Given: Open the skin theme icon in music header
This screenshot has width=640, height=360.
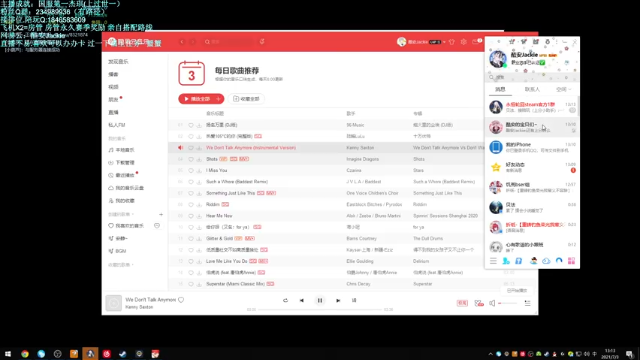Looking at the screenshot, I should (x=452, y=42).
